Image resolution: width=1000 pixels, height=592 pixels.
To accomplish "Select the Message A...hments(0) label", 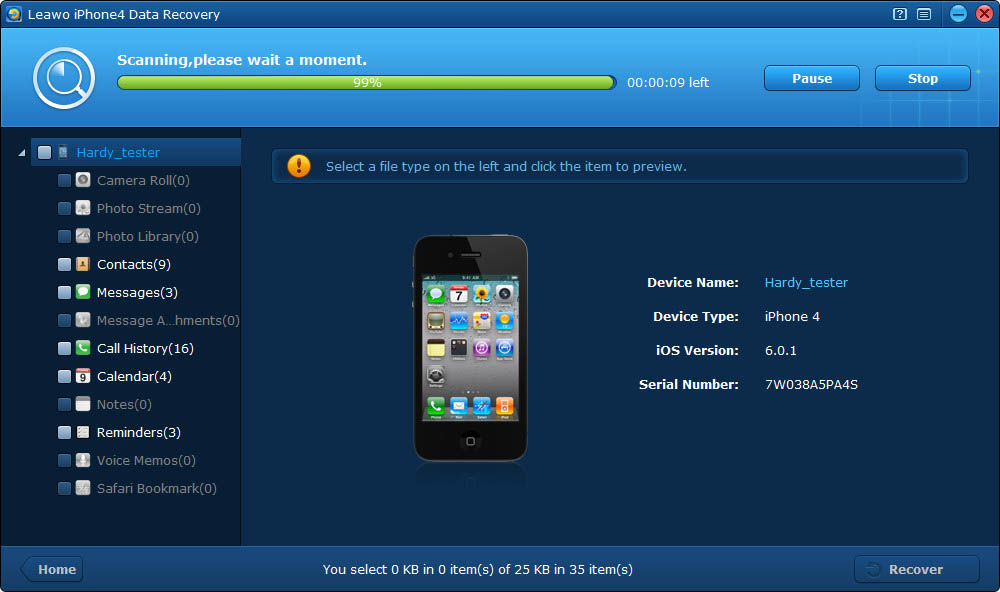I will (x=168, y=321).
